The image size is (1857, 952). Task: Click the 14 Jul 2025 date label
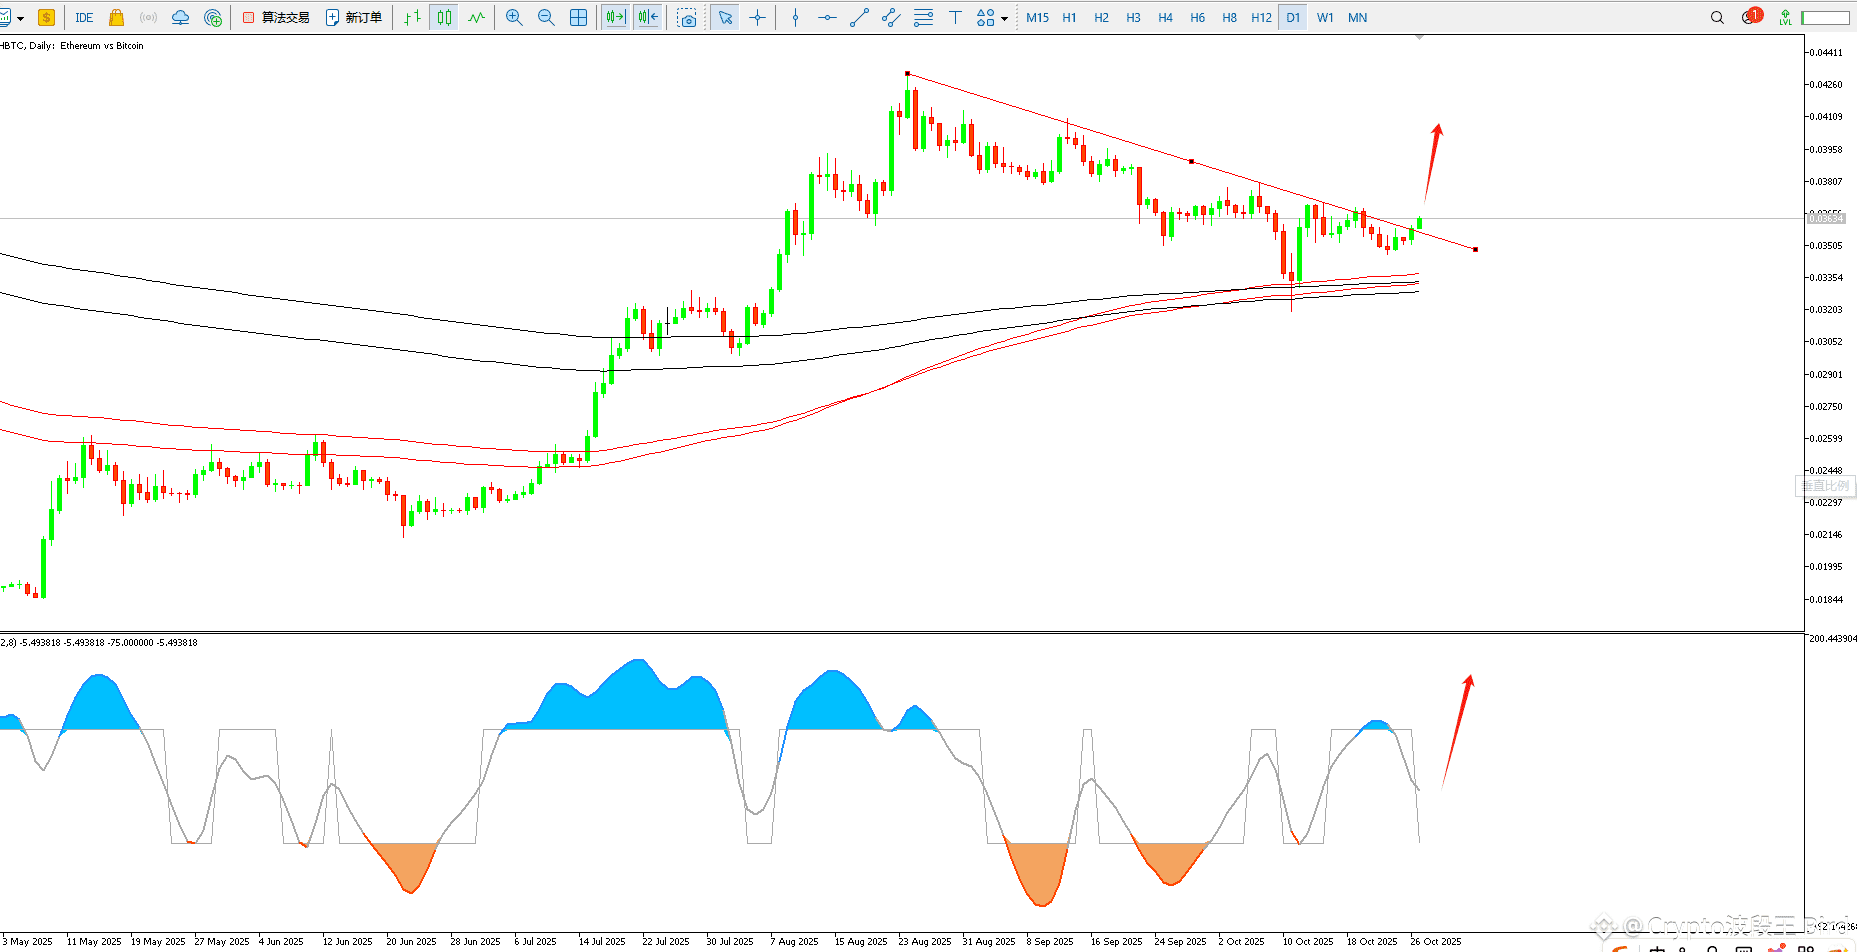(602, 941)
